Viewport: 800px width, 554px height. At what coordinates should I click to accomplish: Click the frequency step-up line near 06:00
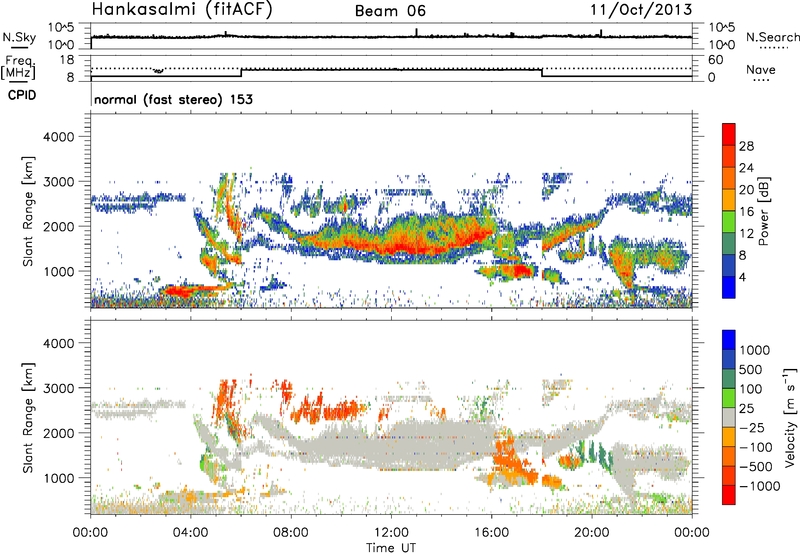(x=241, y=73)
